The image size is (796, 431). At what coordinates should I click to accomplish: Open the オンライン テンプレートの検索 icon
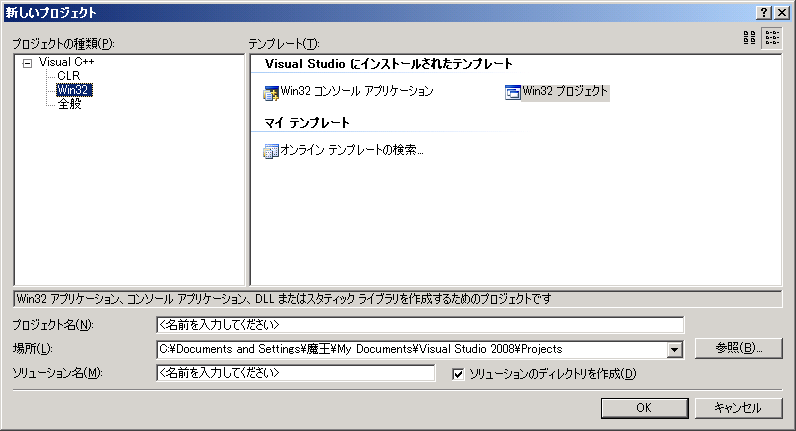[x=271, y=151]
